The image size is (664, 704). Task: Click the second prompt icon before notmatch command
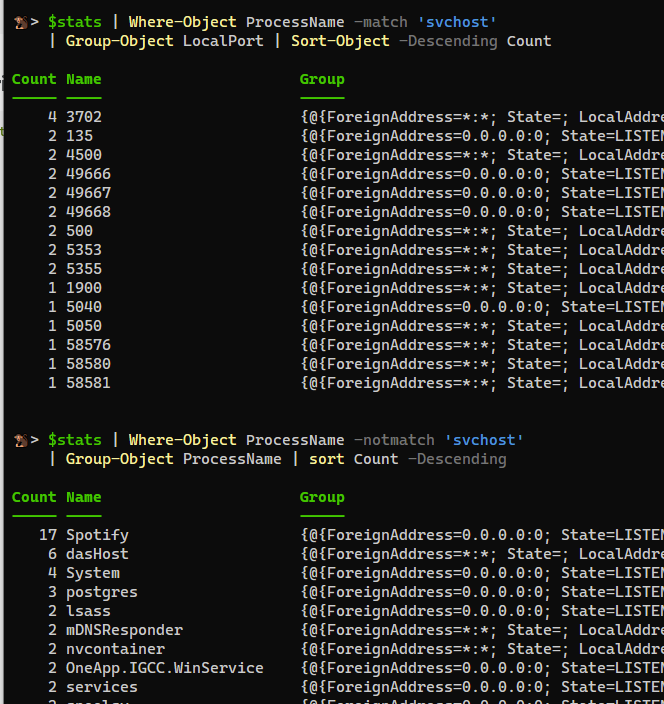(21, 440)
